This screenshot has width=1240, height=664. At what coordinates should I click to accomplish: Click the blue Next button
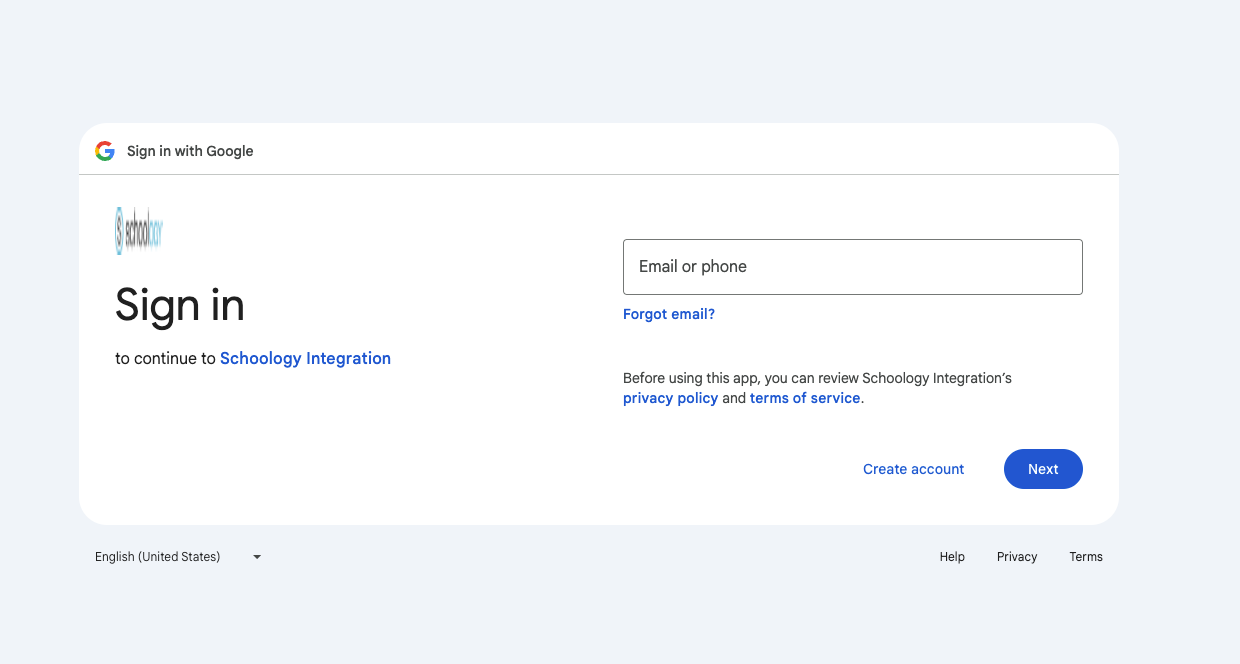coord(1043,469)
